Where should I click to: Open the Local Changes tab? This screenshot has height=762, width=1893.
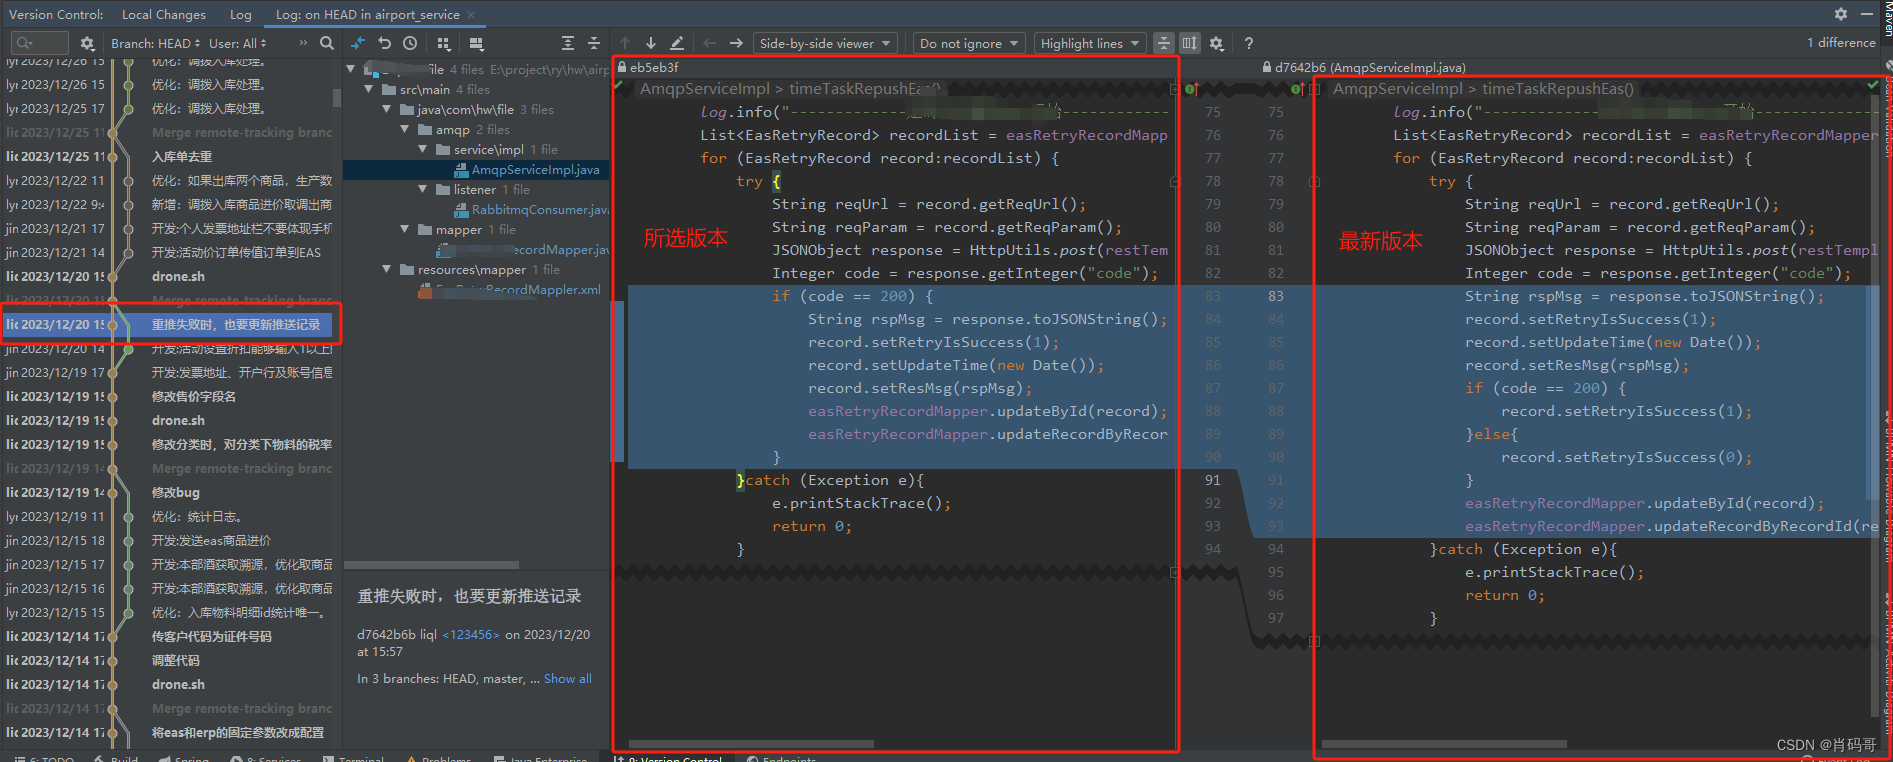(164, 15)
